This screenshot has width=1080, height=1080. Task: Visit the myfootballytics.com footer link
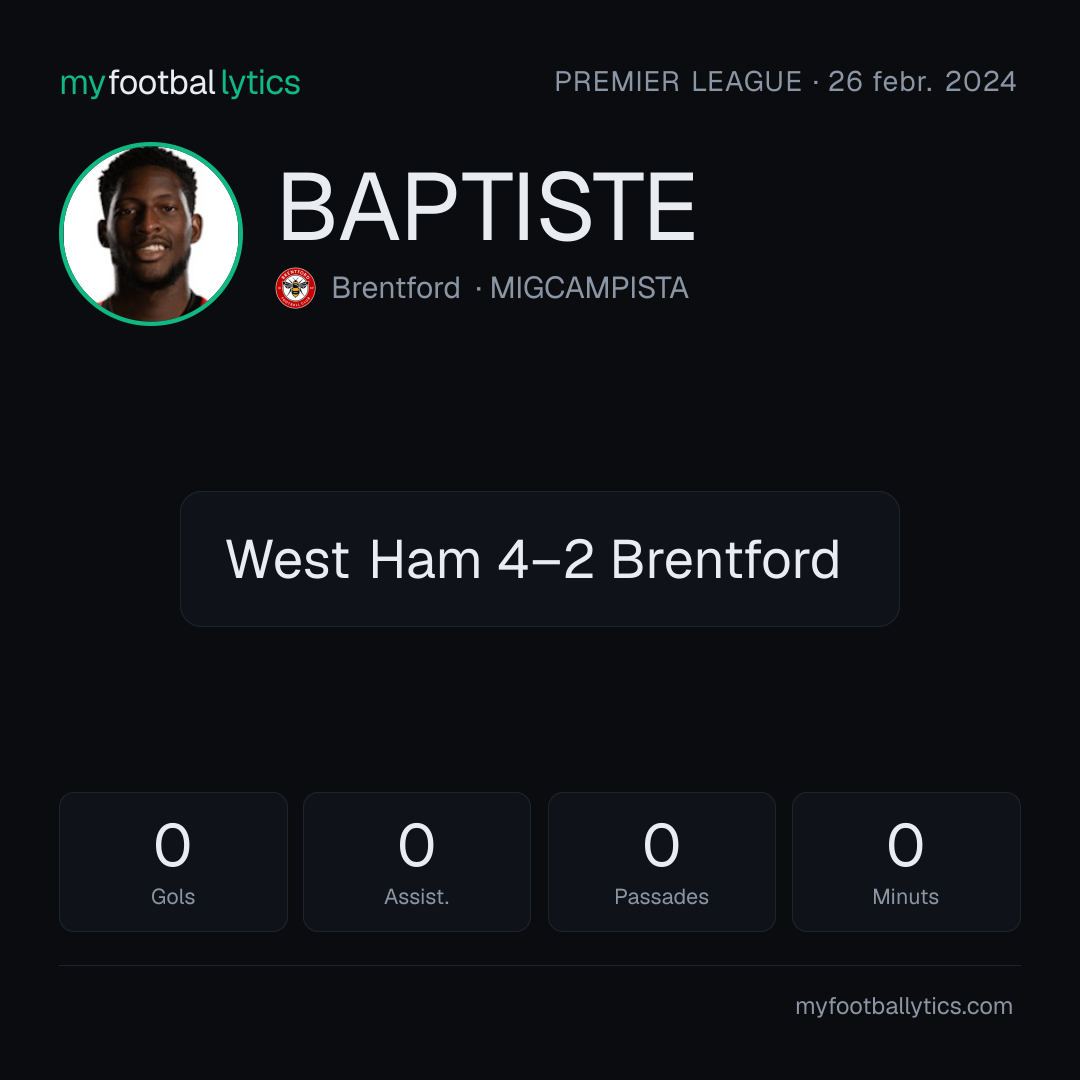(x=904, y=1006)
